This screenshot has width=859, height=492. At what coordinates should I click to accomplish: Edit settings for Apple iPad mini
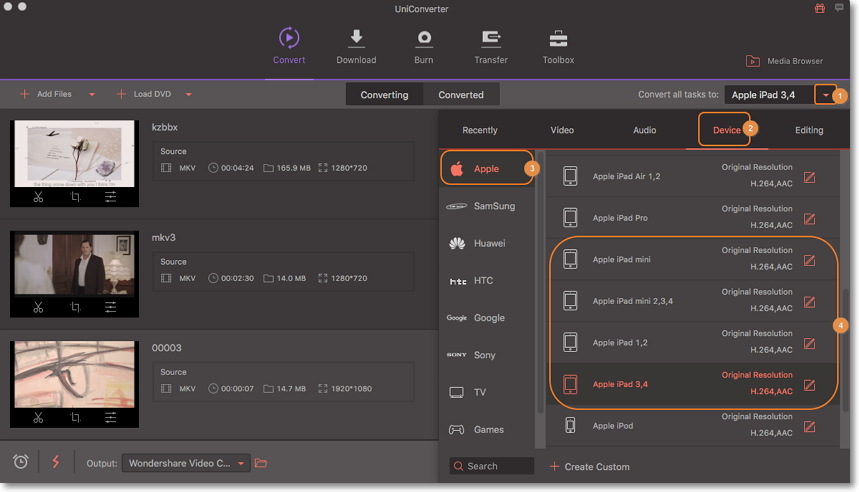point(809,260)
